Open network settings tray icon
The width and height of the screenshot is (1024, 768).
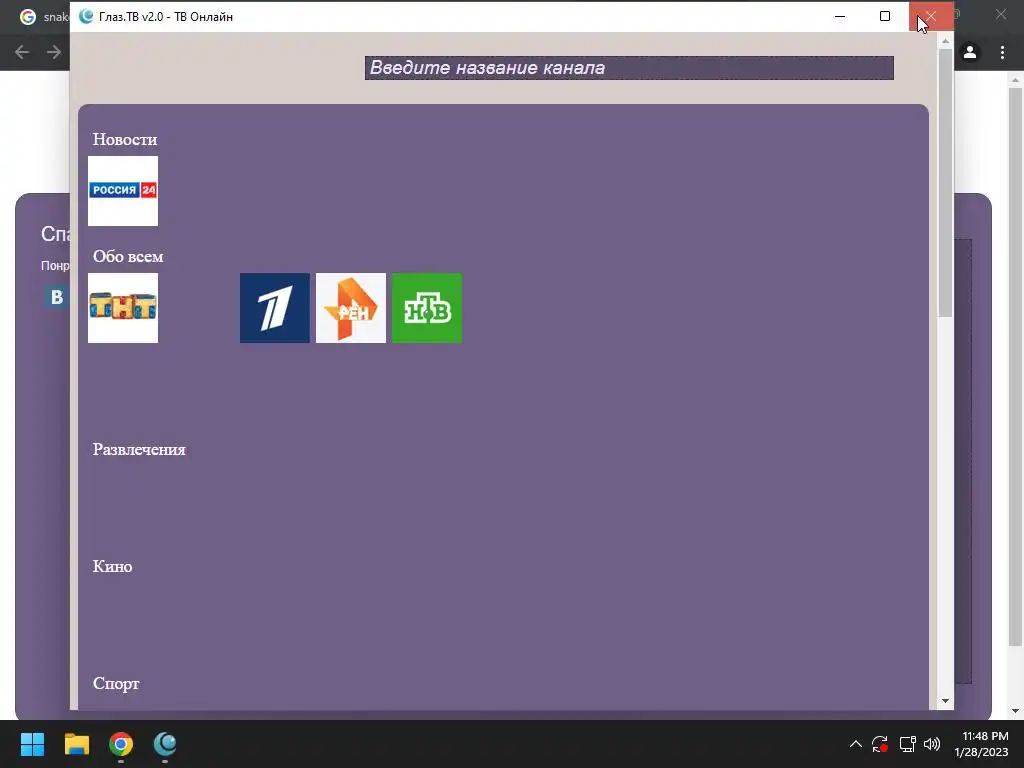(x=907, y=744)
